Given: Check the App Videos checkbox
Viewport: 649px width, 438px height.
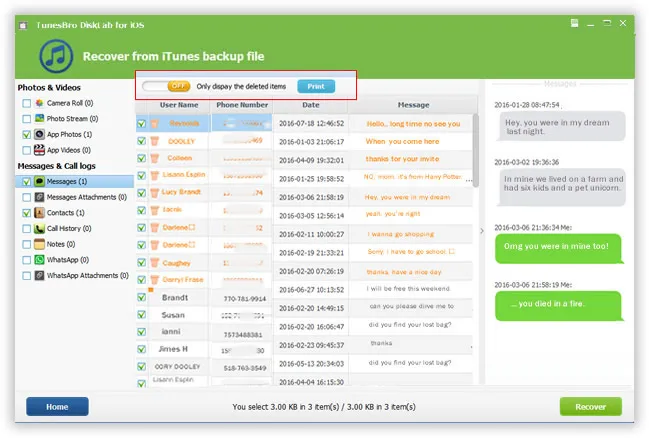Looking at the screenshot, I should coord(26,150).
